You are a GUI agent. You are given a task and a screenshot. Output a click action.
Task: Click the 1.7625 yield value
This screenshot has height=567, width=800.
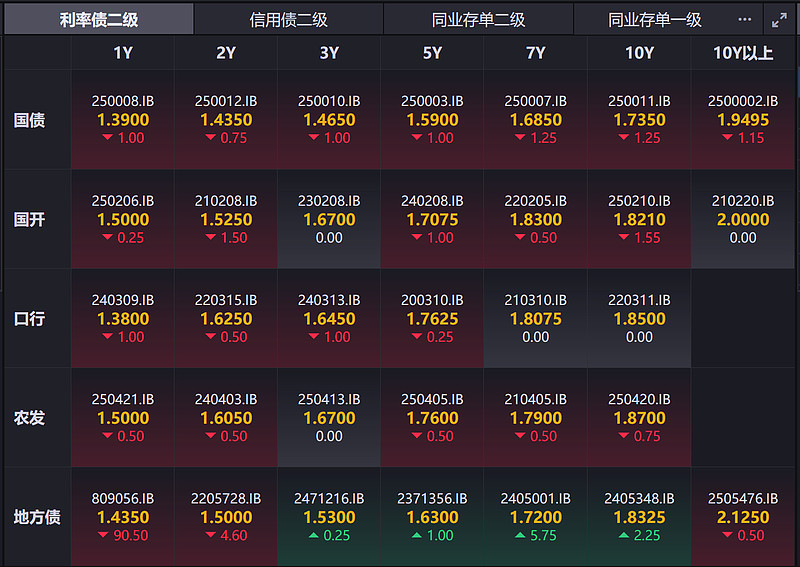click(432, 319)
